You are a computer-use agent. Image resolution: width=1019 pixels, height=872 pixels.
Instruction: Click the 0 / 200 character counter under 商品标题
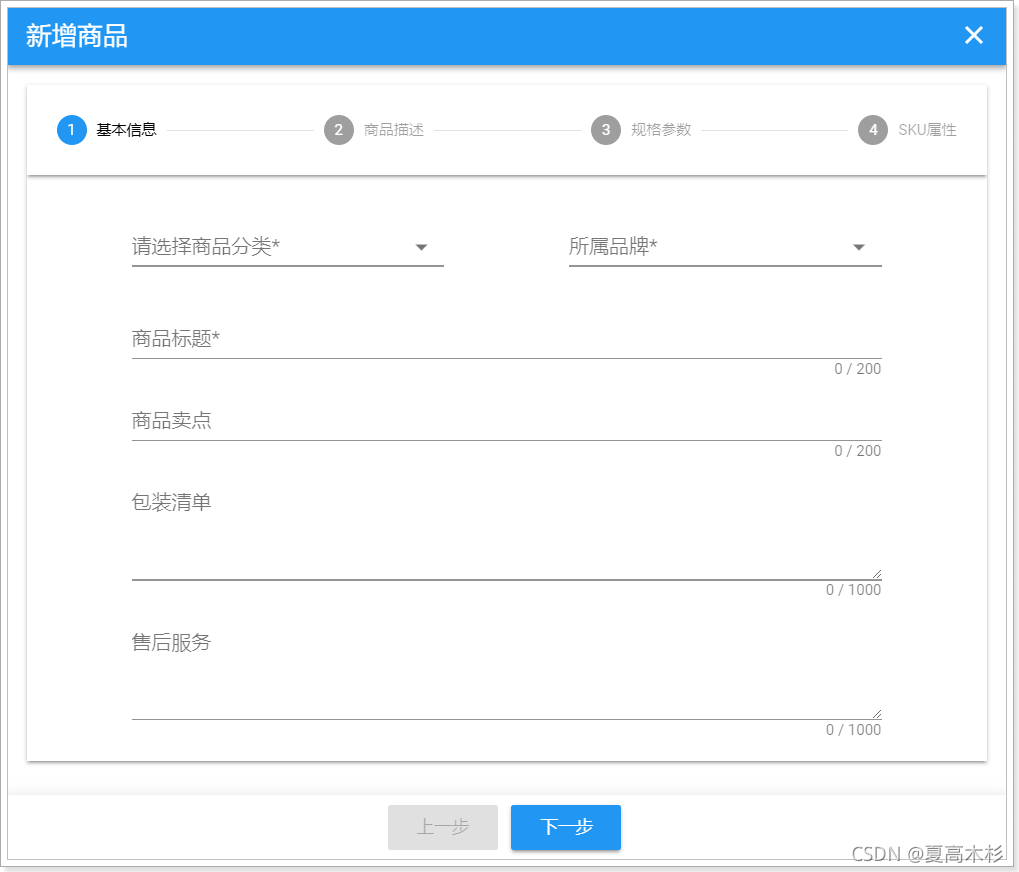856,369
